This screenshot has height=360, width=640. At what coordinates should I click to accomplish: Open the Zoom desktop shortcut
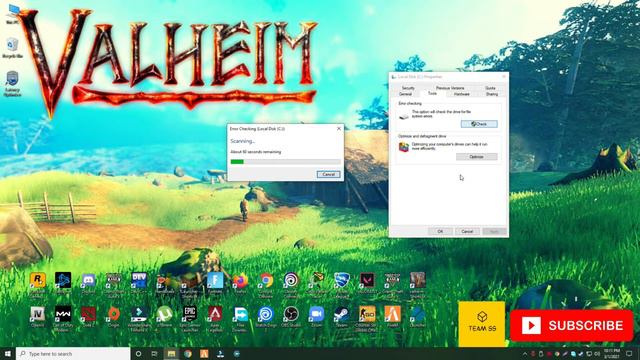click(x=316, y=317)
